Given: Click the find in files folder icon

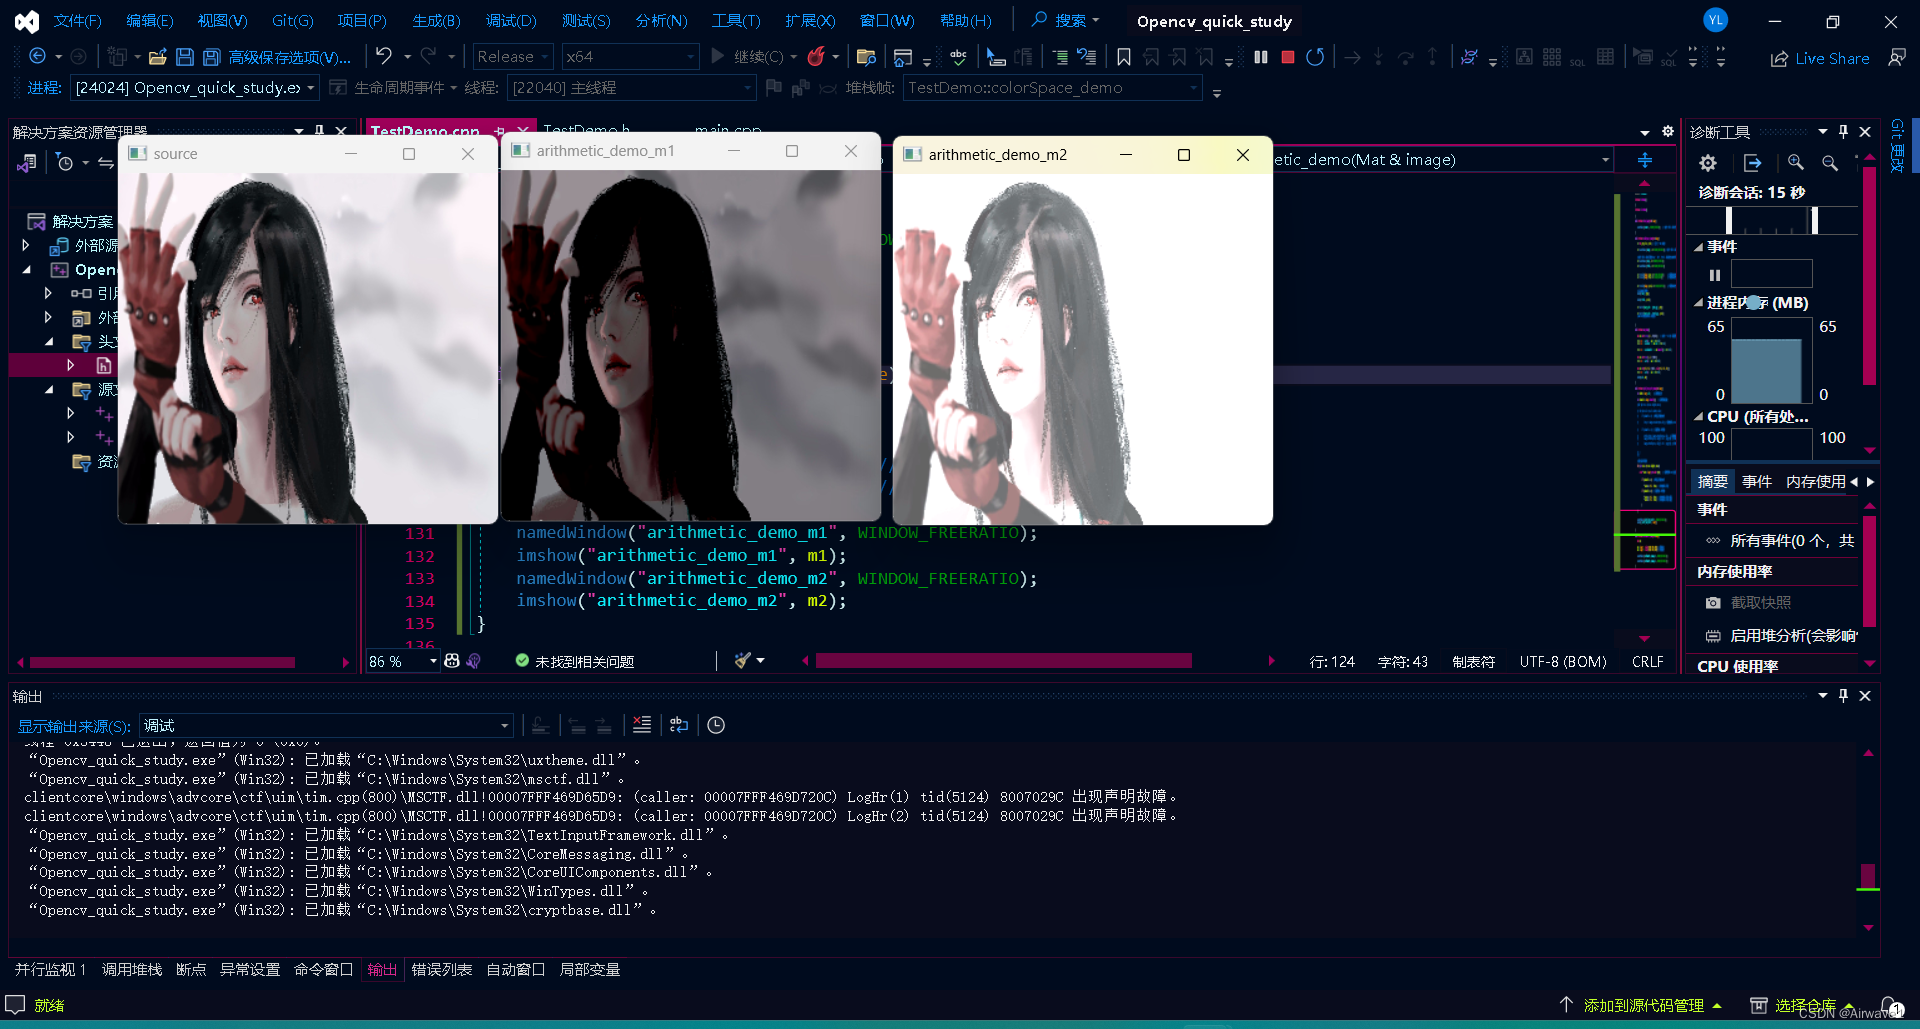Looking at the screenshot, I should pyautogui.click(x=867, y=57).
